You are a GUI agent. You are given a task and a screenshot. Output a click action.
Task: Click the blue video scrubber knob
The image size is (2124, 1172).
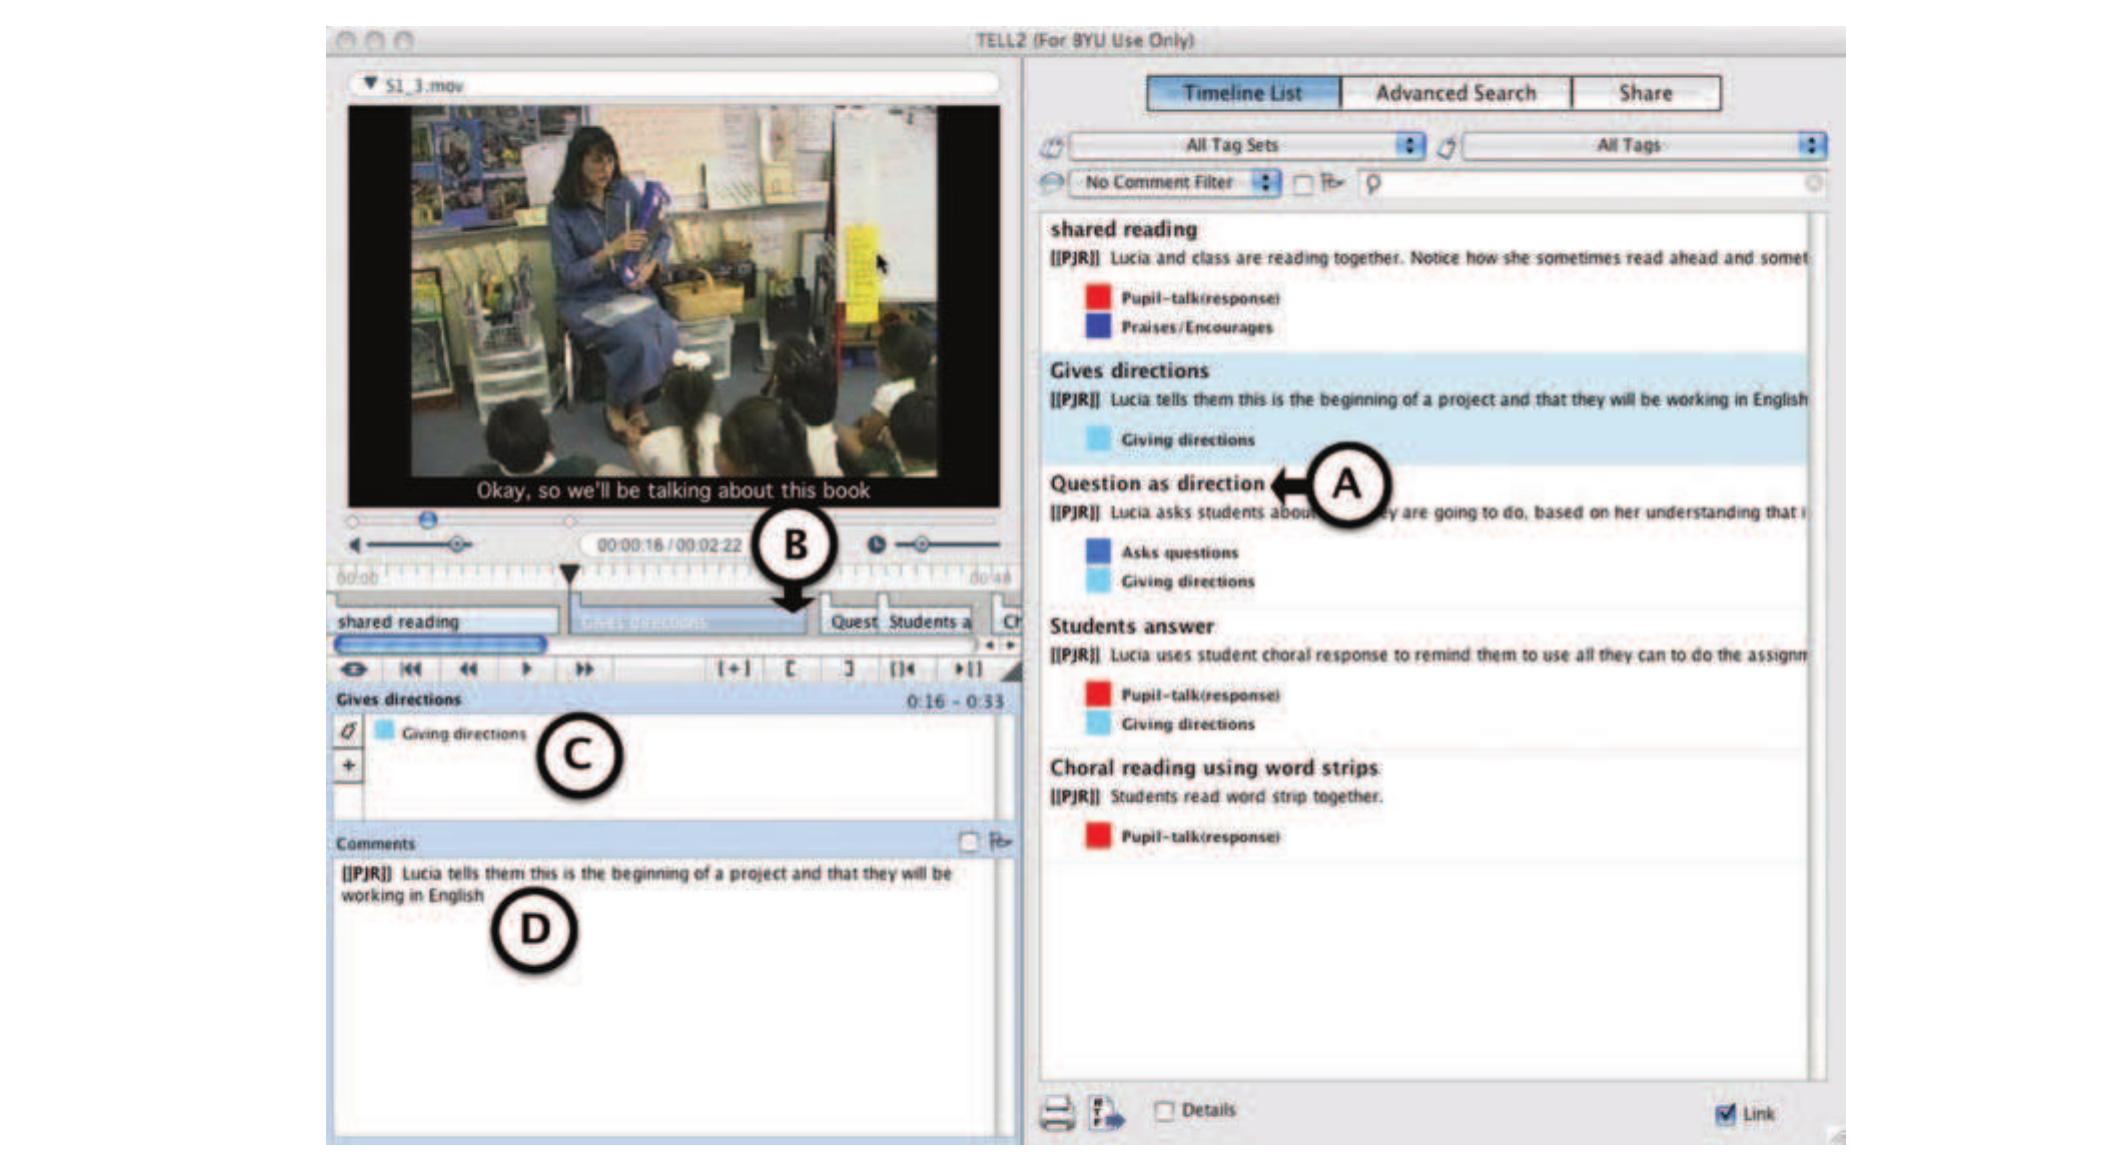(x=428, y=520)
